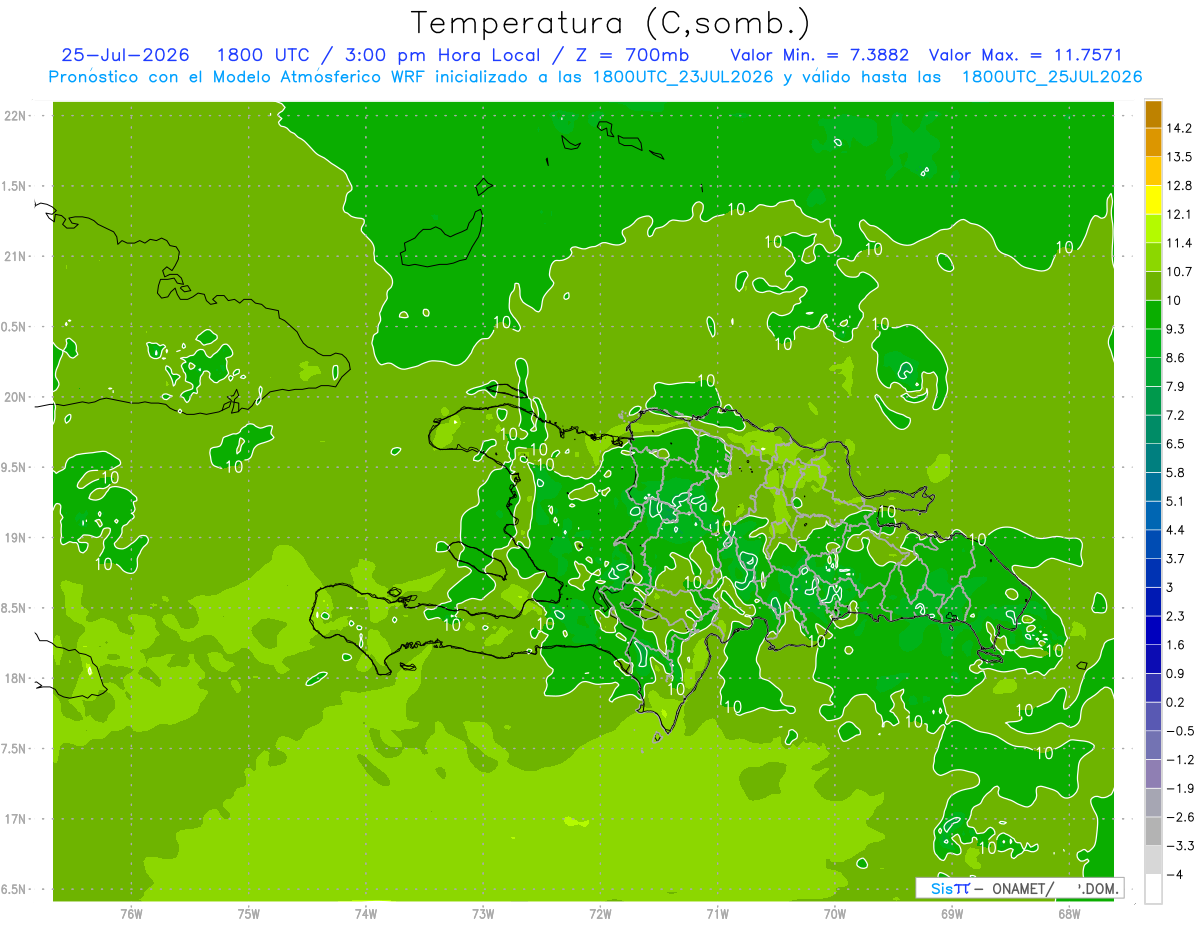
Task: Click the colorbar label '8.6'
Action: (x=1175, y=358)
